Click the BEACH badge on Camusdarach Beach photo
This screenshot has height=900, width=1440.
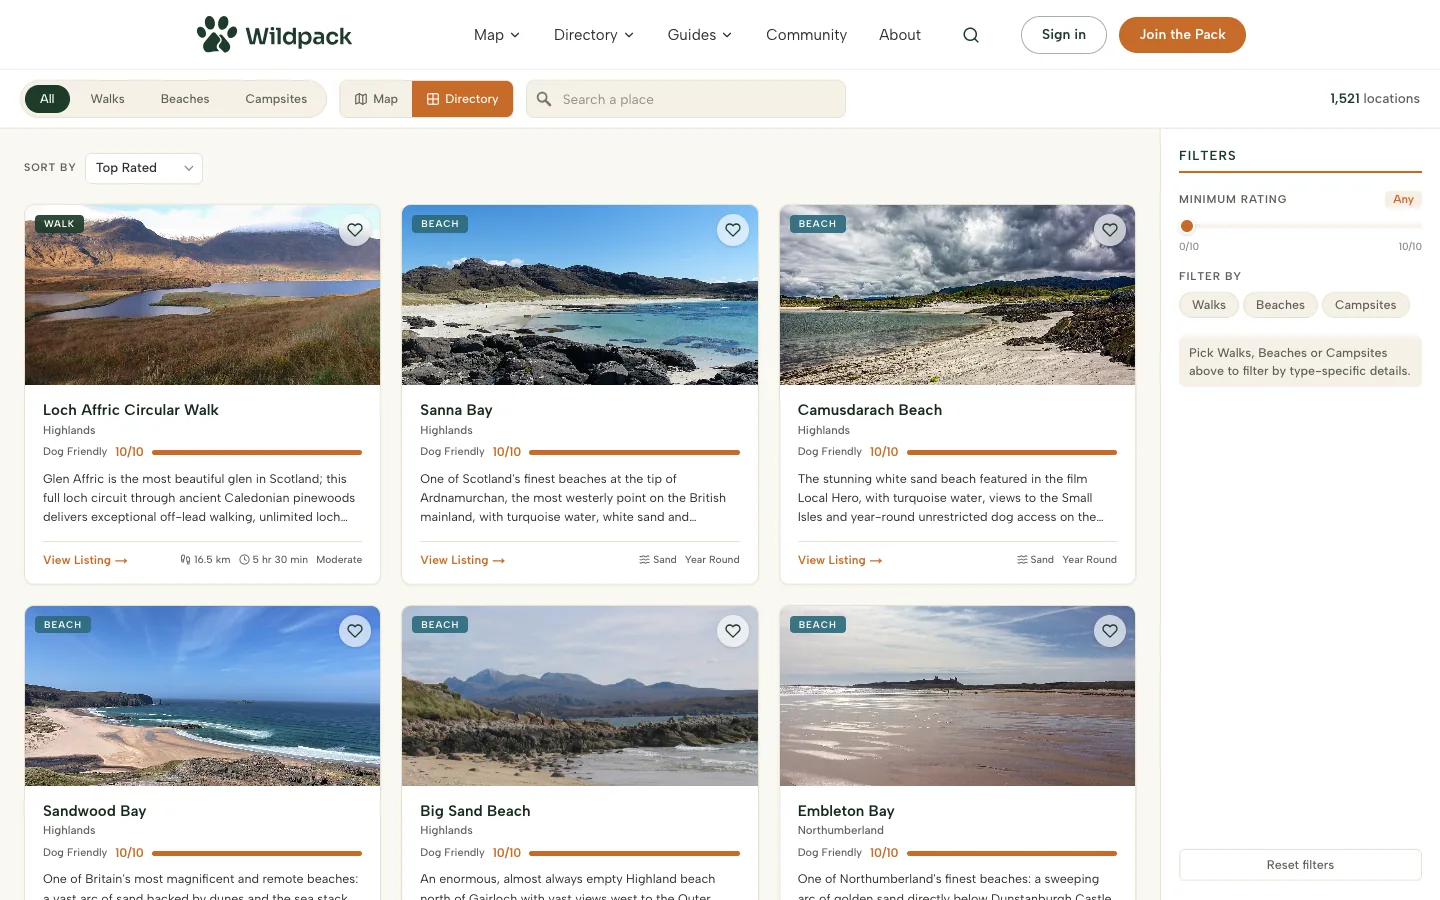(x=817, y=224)
